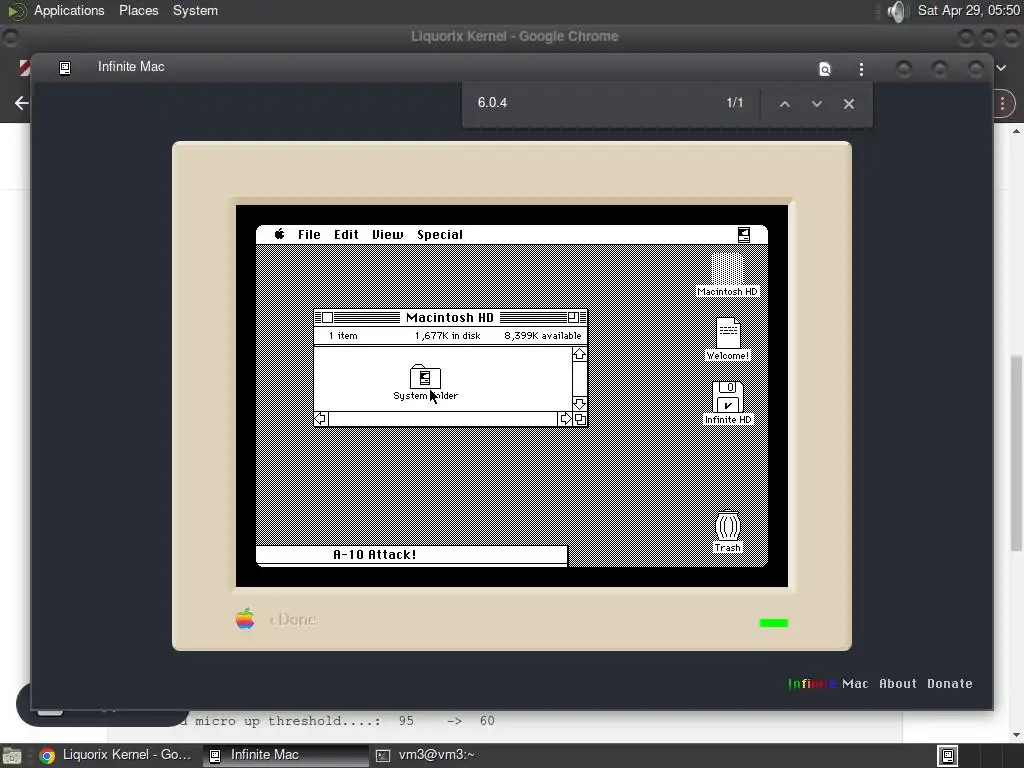Viewport: 1024px width, 768px height.
Task: Open the Infinite Mac home link
Action: (x=828, y=684)
